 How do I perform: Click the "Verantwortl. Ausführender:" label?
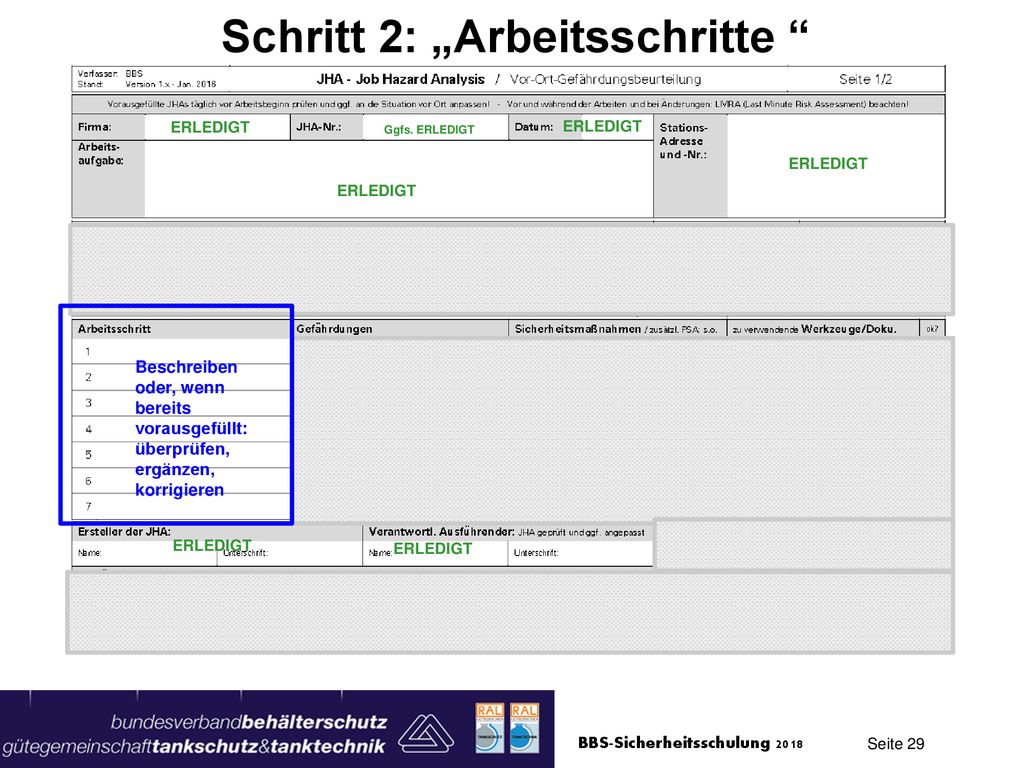[x=441, y=532]
